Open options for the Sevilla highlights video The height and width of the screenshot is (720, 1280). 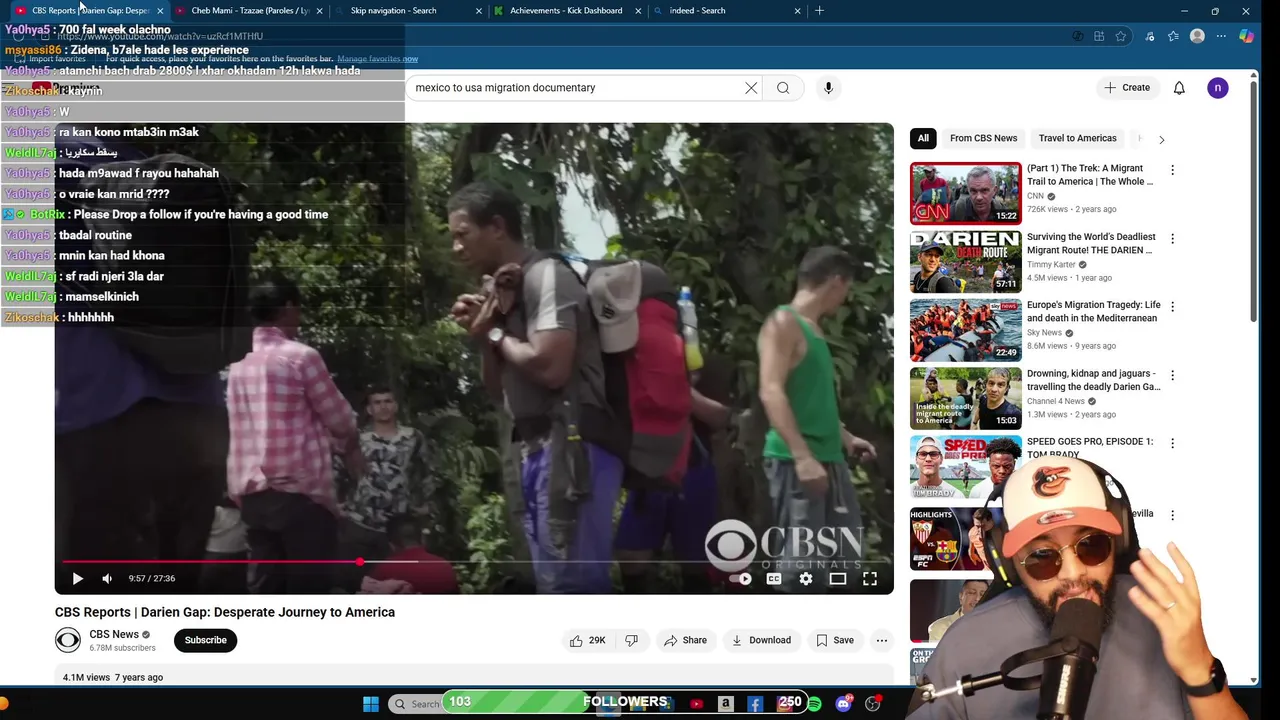tap(1172, 515)
